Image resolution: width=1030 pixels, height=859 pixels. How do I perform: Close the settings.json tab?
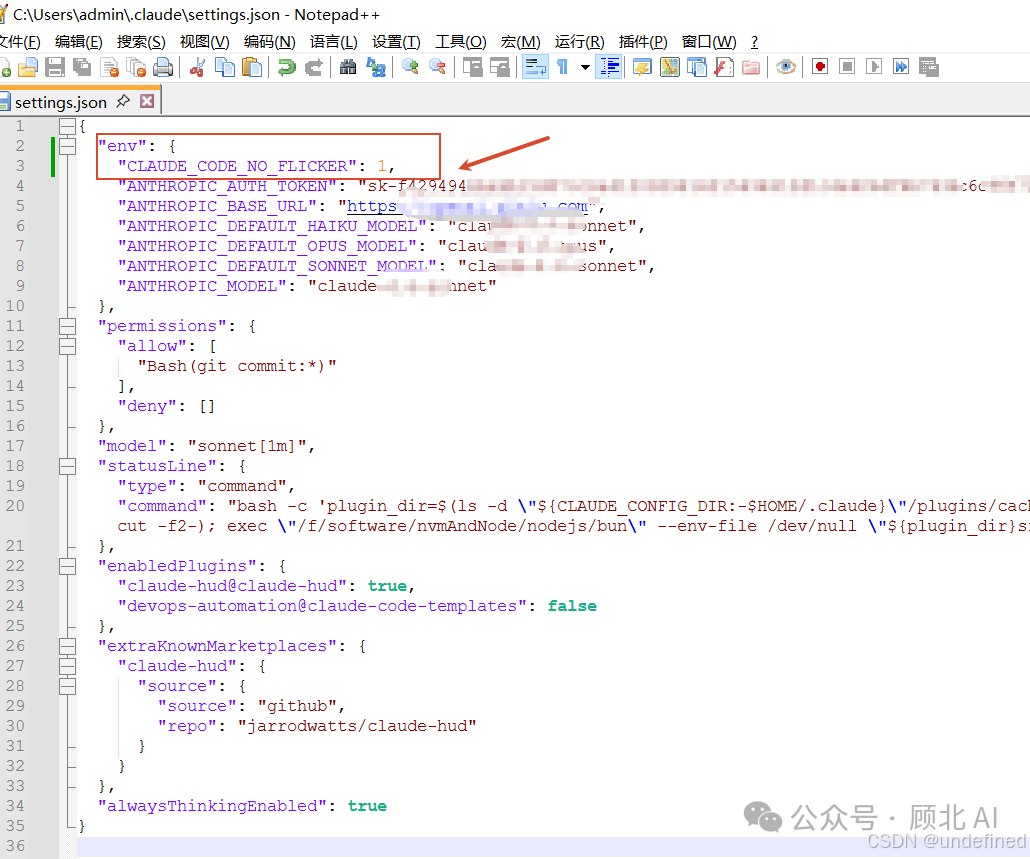tap(147, 101)
